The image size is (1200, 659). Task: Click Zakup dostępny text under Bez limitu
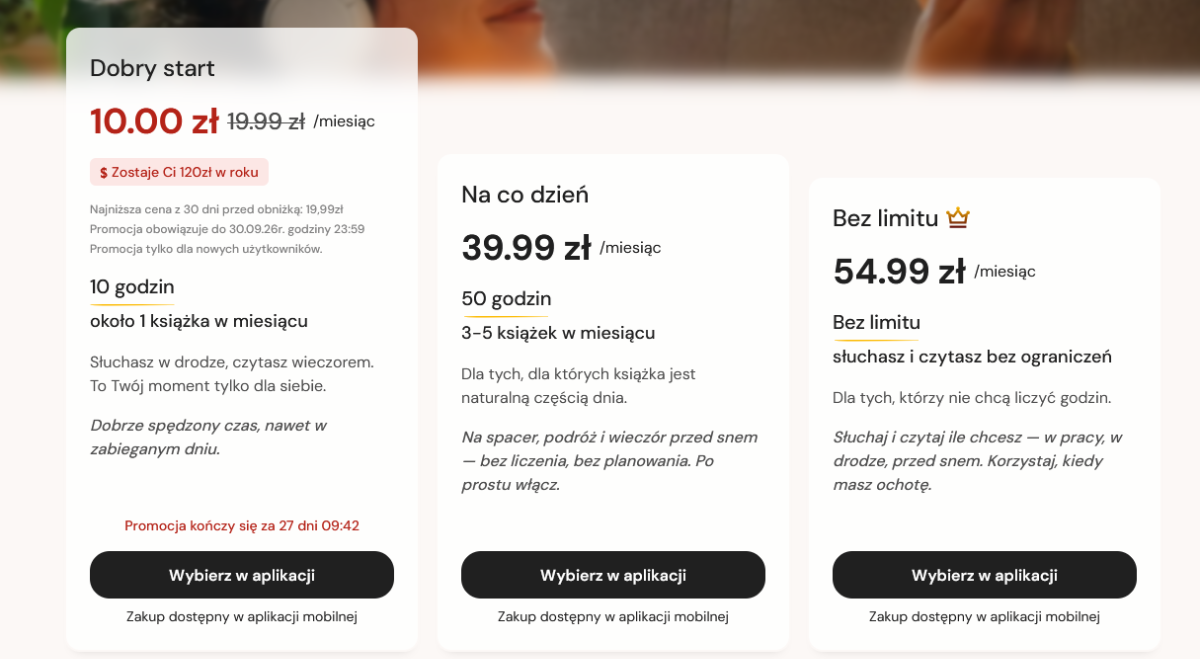point(984,617)
